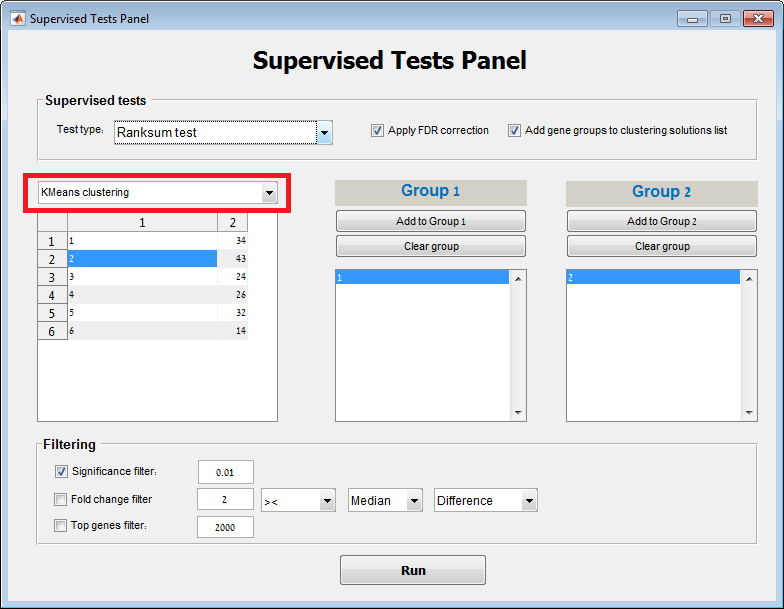Viewport: 784px width, 609px height.
Task: Select cluster row 4 in the table
Action: coord(142,295)
